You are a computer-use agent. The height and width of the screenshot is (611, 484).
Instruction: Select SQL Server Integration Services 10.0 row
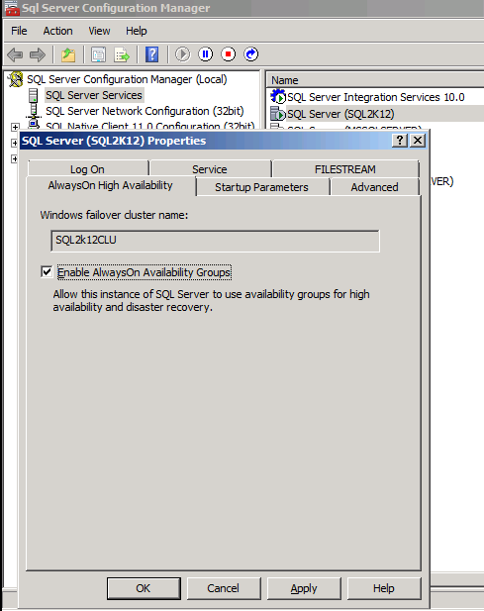coord(376,97)
